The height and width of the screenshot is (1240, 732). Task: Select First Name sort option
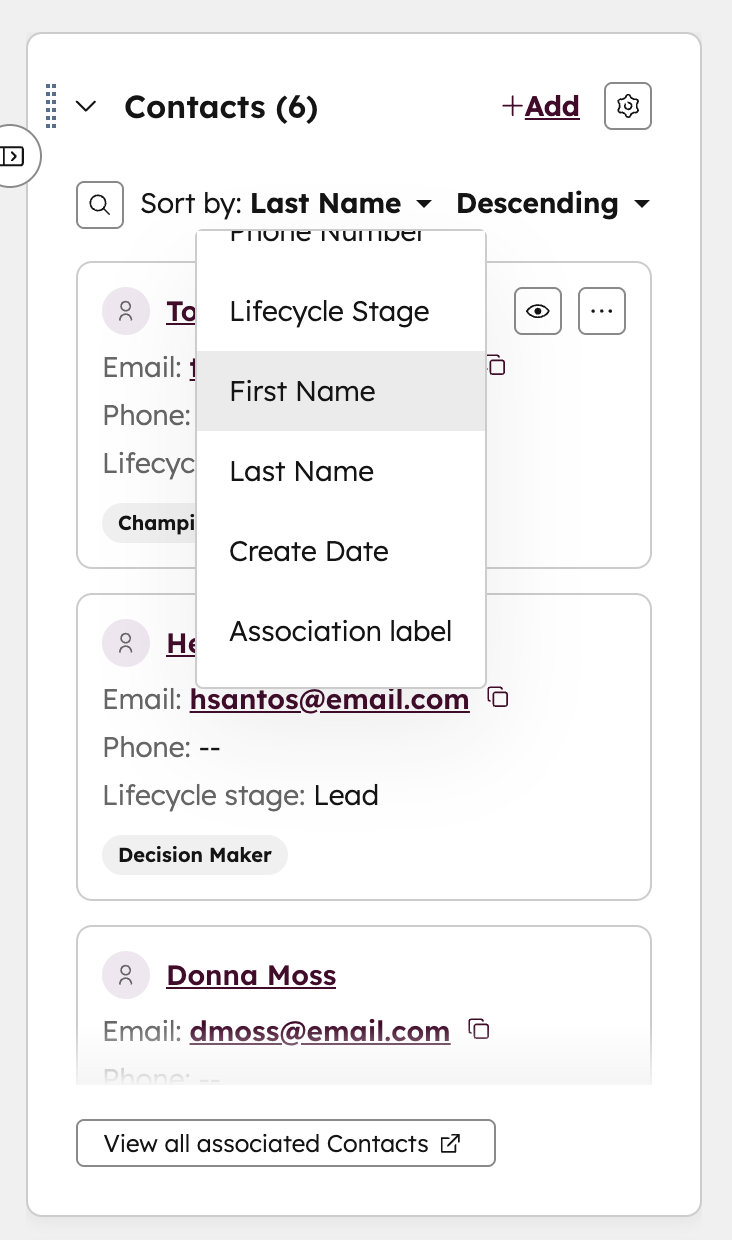coord(302,391)
